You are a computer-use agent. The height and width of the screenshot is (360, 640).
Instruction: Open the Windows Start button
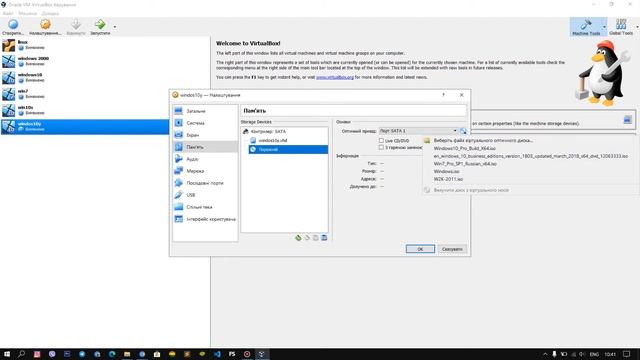point(7,354)
